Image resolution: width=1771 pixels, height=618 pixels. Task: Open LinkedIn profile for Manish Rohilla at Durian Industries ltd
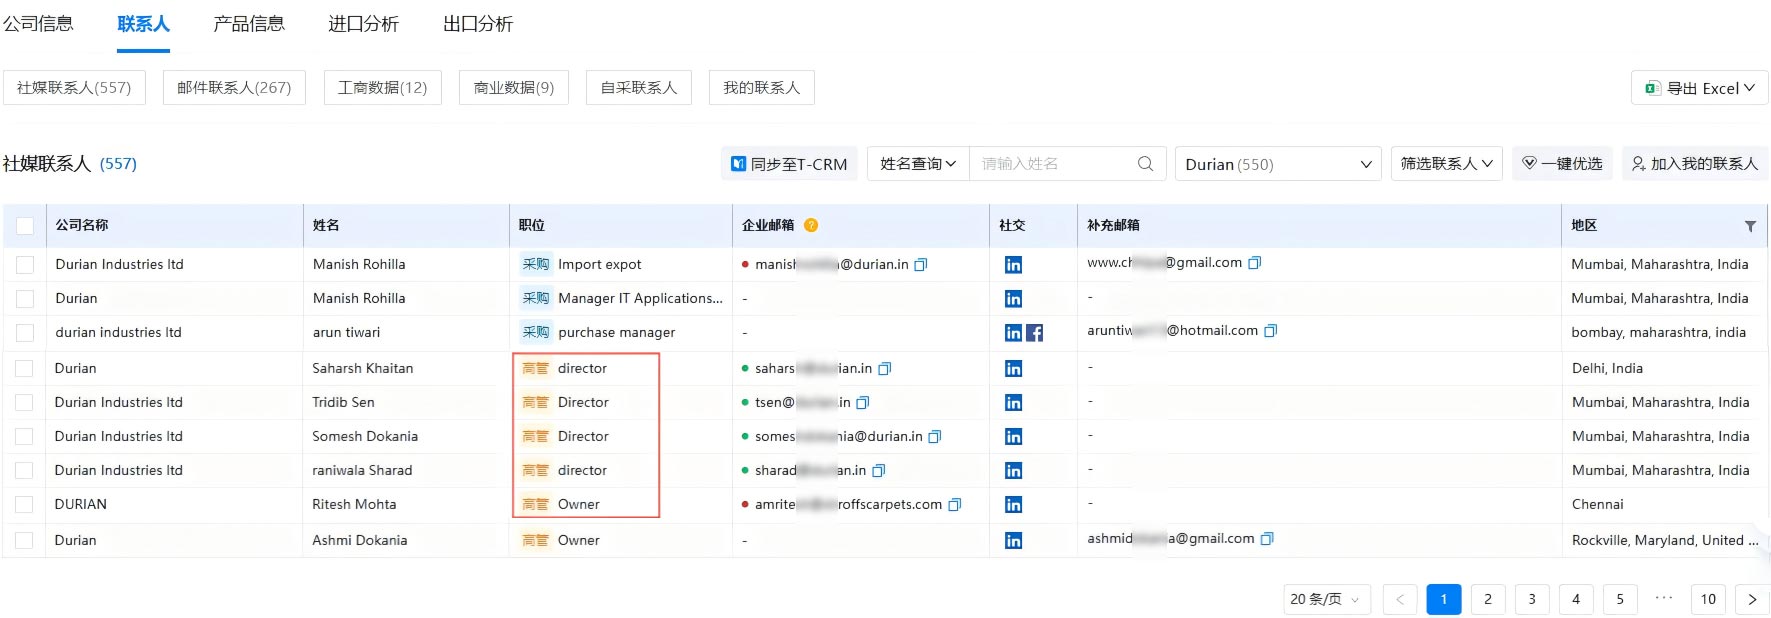pos(1013,265)
